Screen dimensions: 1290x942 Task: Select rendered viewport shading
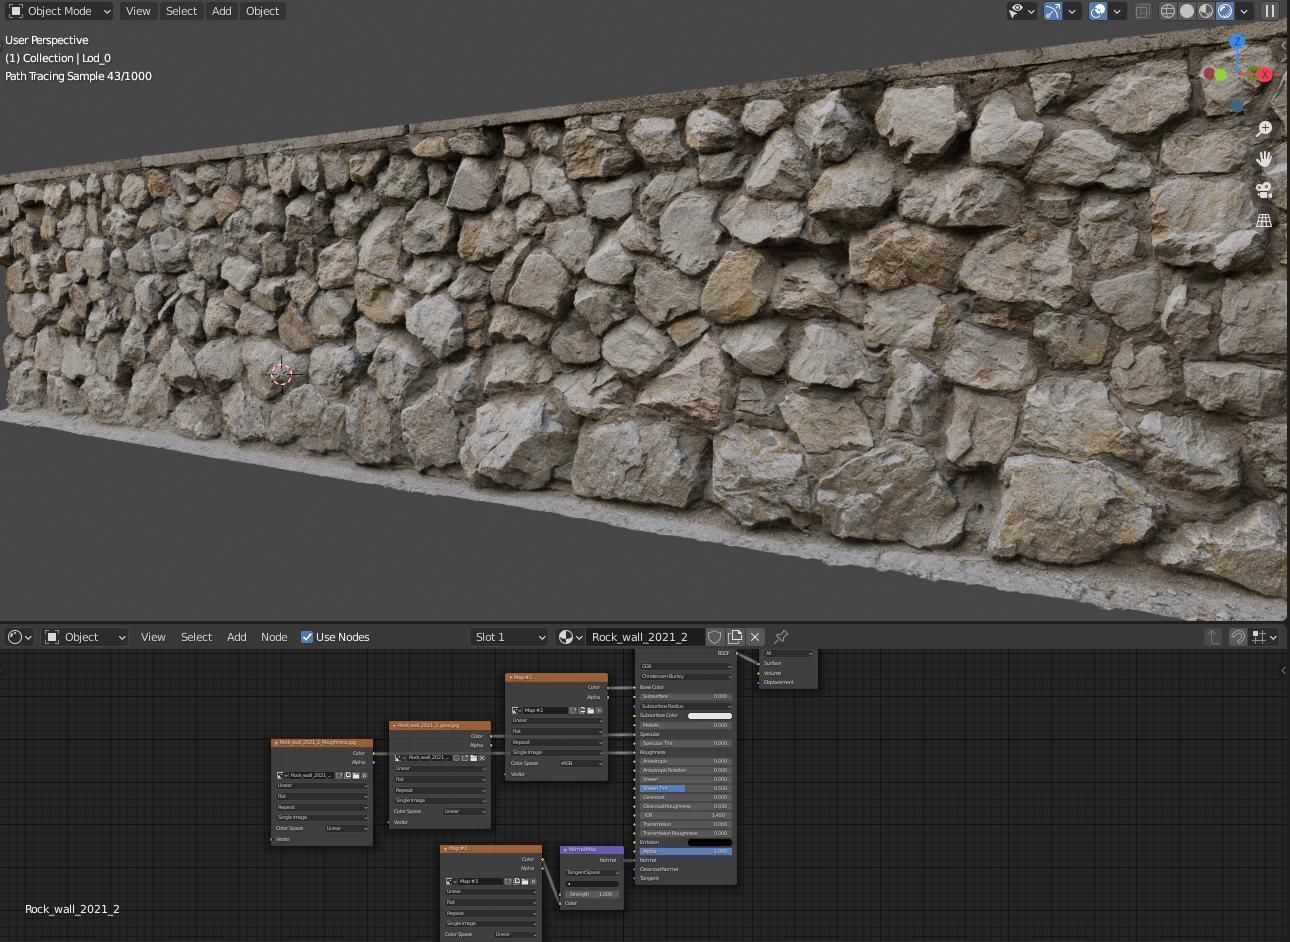1225,11
